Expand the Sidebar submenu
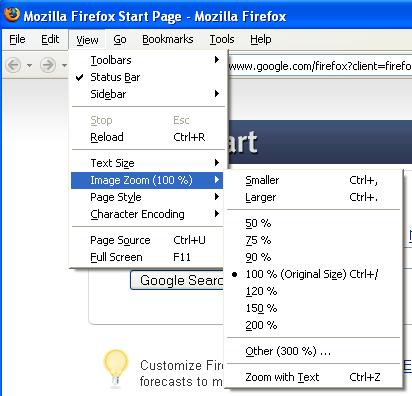The height and width of the screenshot is (396, 412). point(148,94)
